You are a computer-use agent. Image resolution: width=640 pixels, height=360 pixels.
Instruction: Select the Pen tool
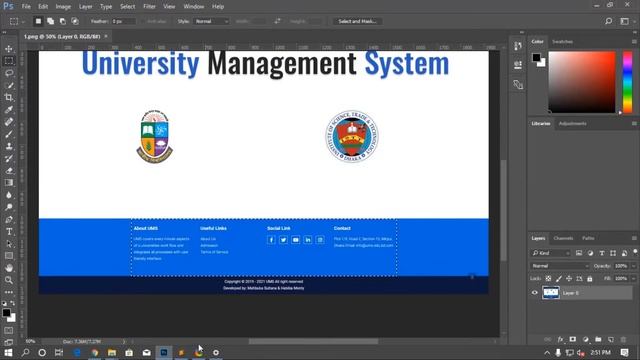9,219
